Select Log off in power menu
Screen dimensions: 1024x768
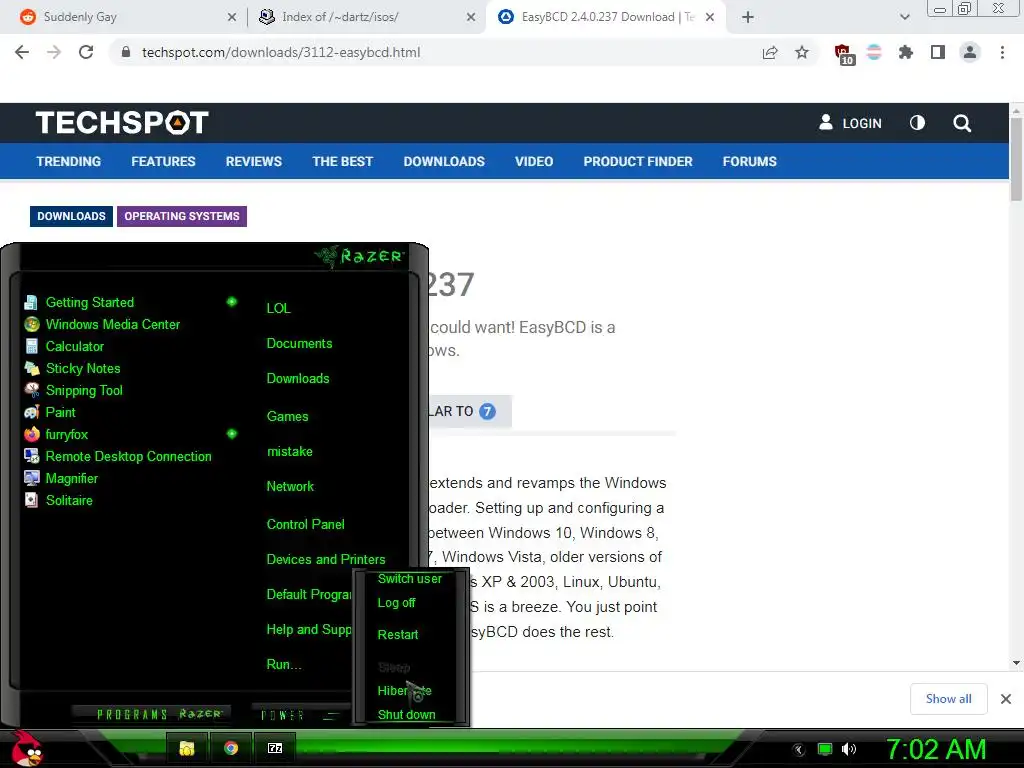396,603
